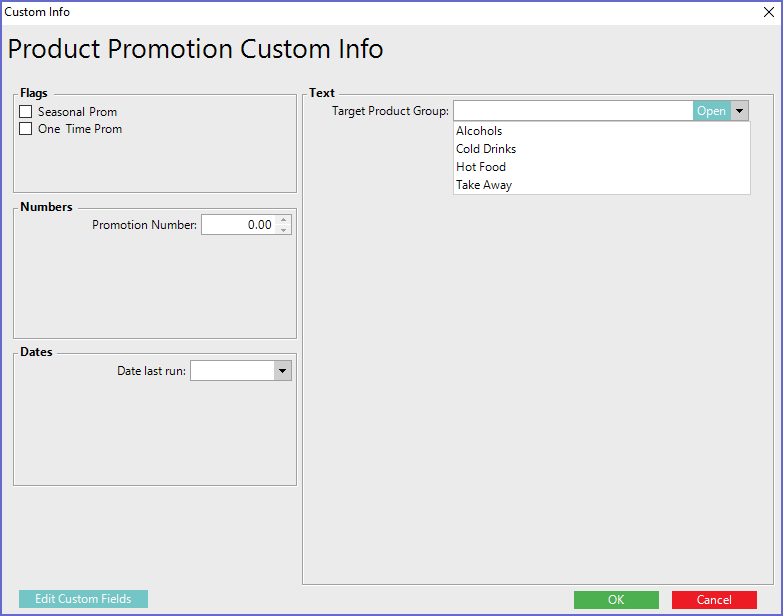Click the Promotion Number field
The width and height of the screenshot is (783, 616).
pos(238,225)
